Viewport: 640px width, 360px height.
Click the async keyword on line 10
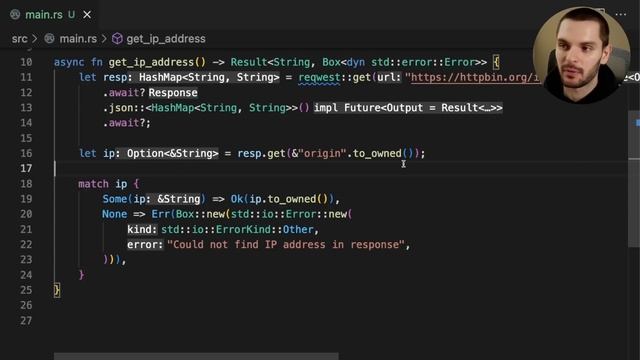[x=69, y=62]
